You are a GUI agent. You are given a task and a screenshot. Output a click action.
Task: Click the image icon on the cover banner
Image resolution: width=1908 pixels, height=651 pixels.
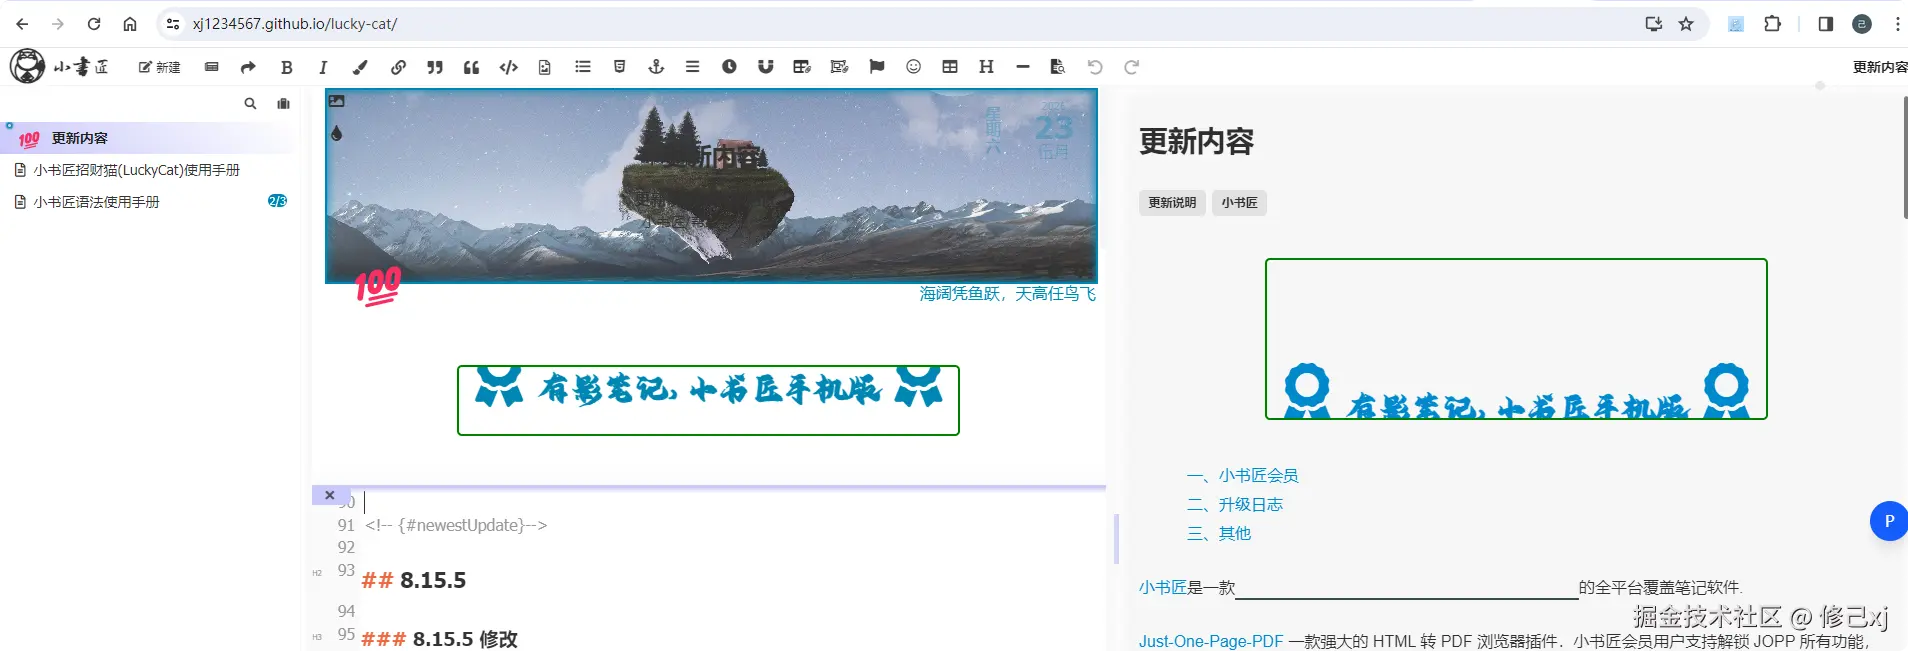[x=337, y=101]
